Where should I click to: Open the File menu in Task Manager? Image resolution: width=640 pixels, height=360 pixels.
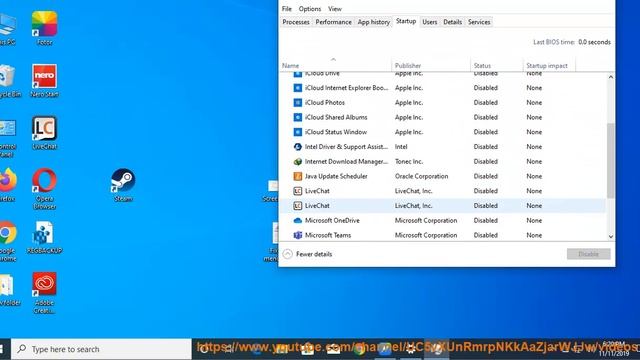click(x=287, y=9)
